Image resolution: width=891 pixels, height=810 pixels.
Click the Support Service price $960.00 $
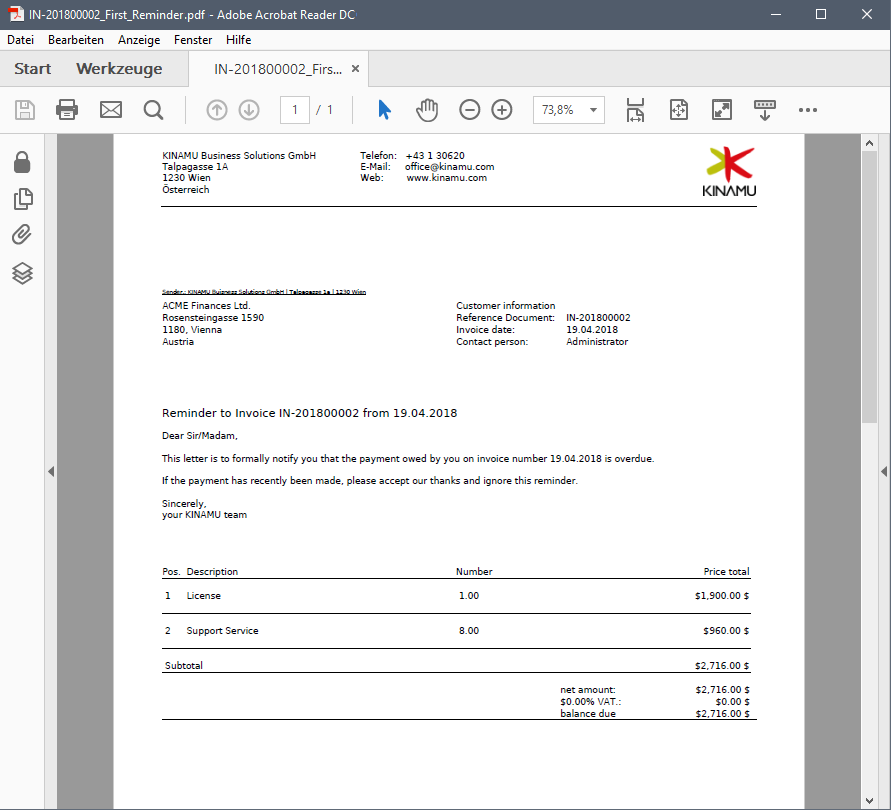pyautogui.click(x=726, y=631)
